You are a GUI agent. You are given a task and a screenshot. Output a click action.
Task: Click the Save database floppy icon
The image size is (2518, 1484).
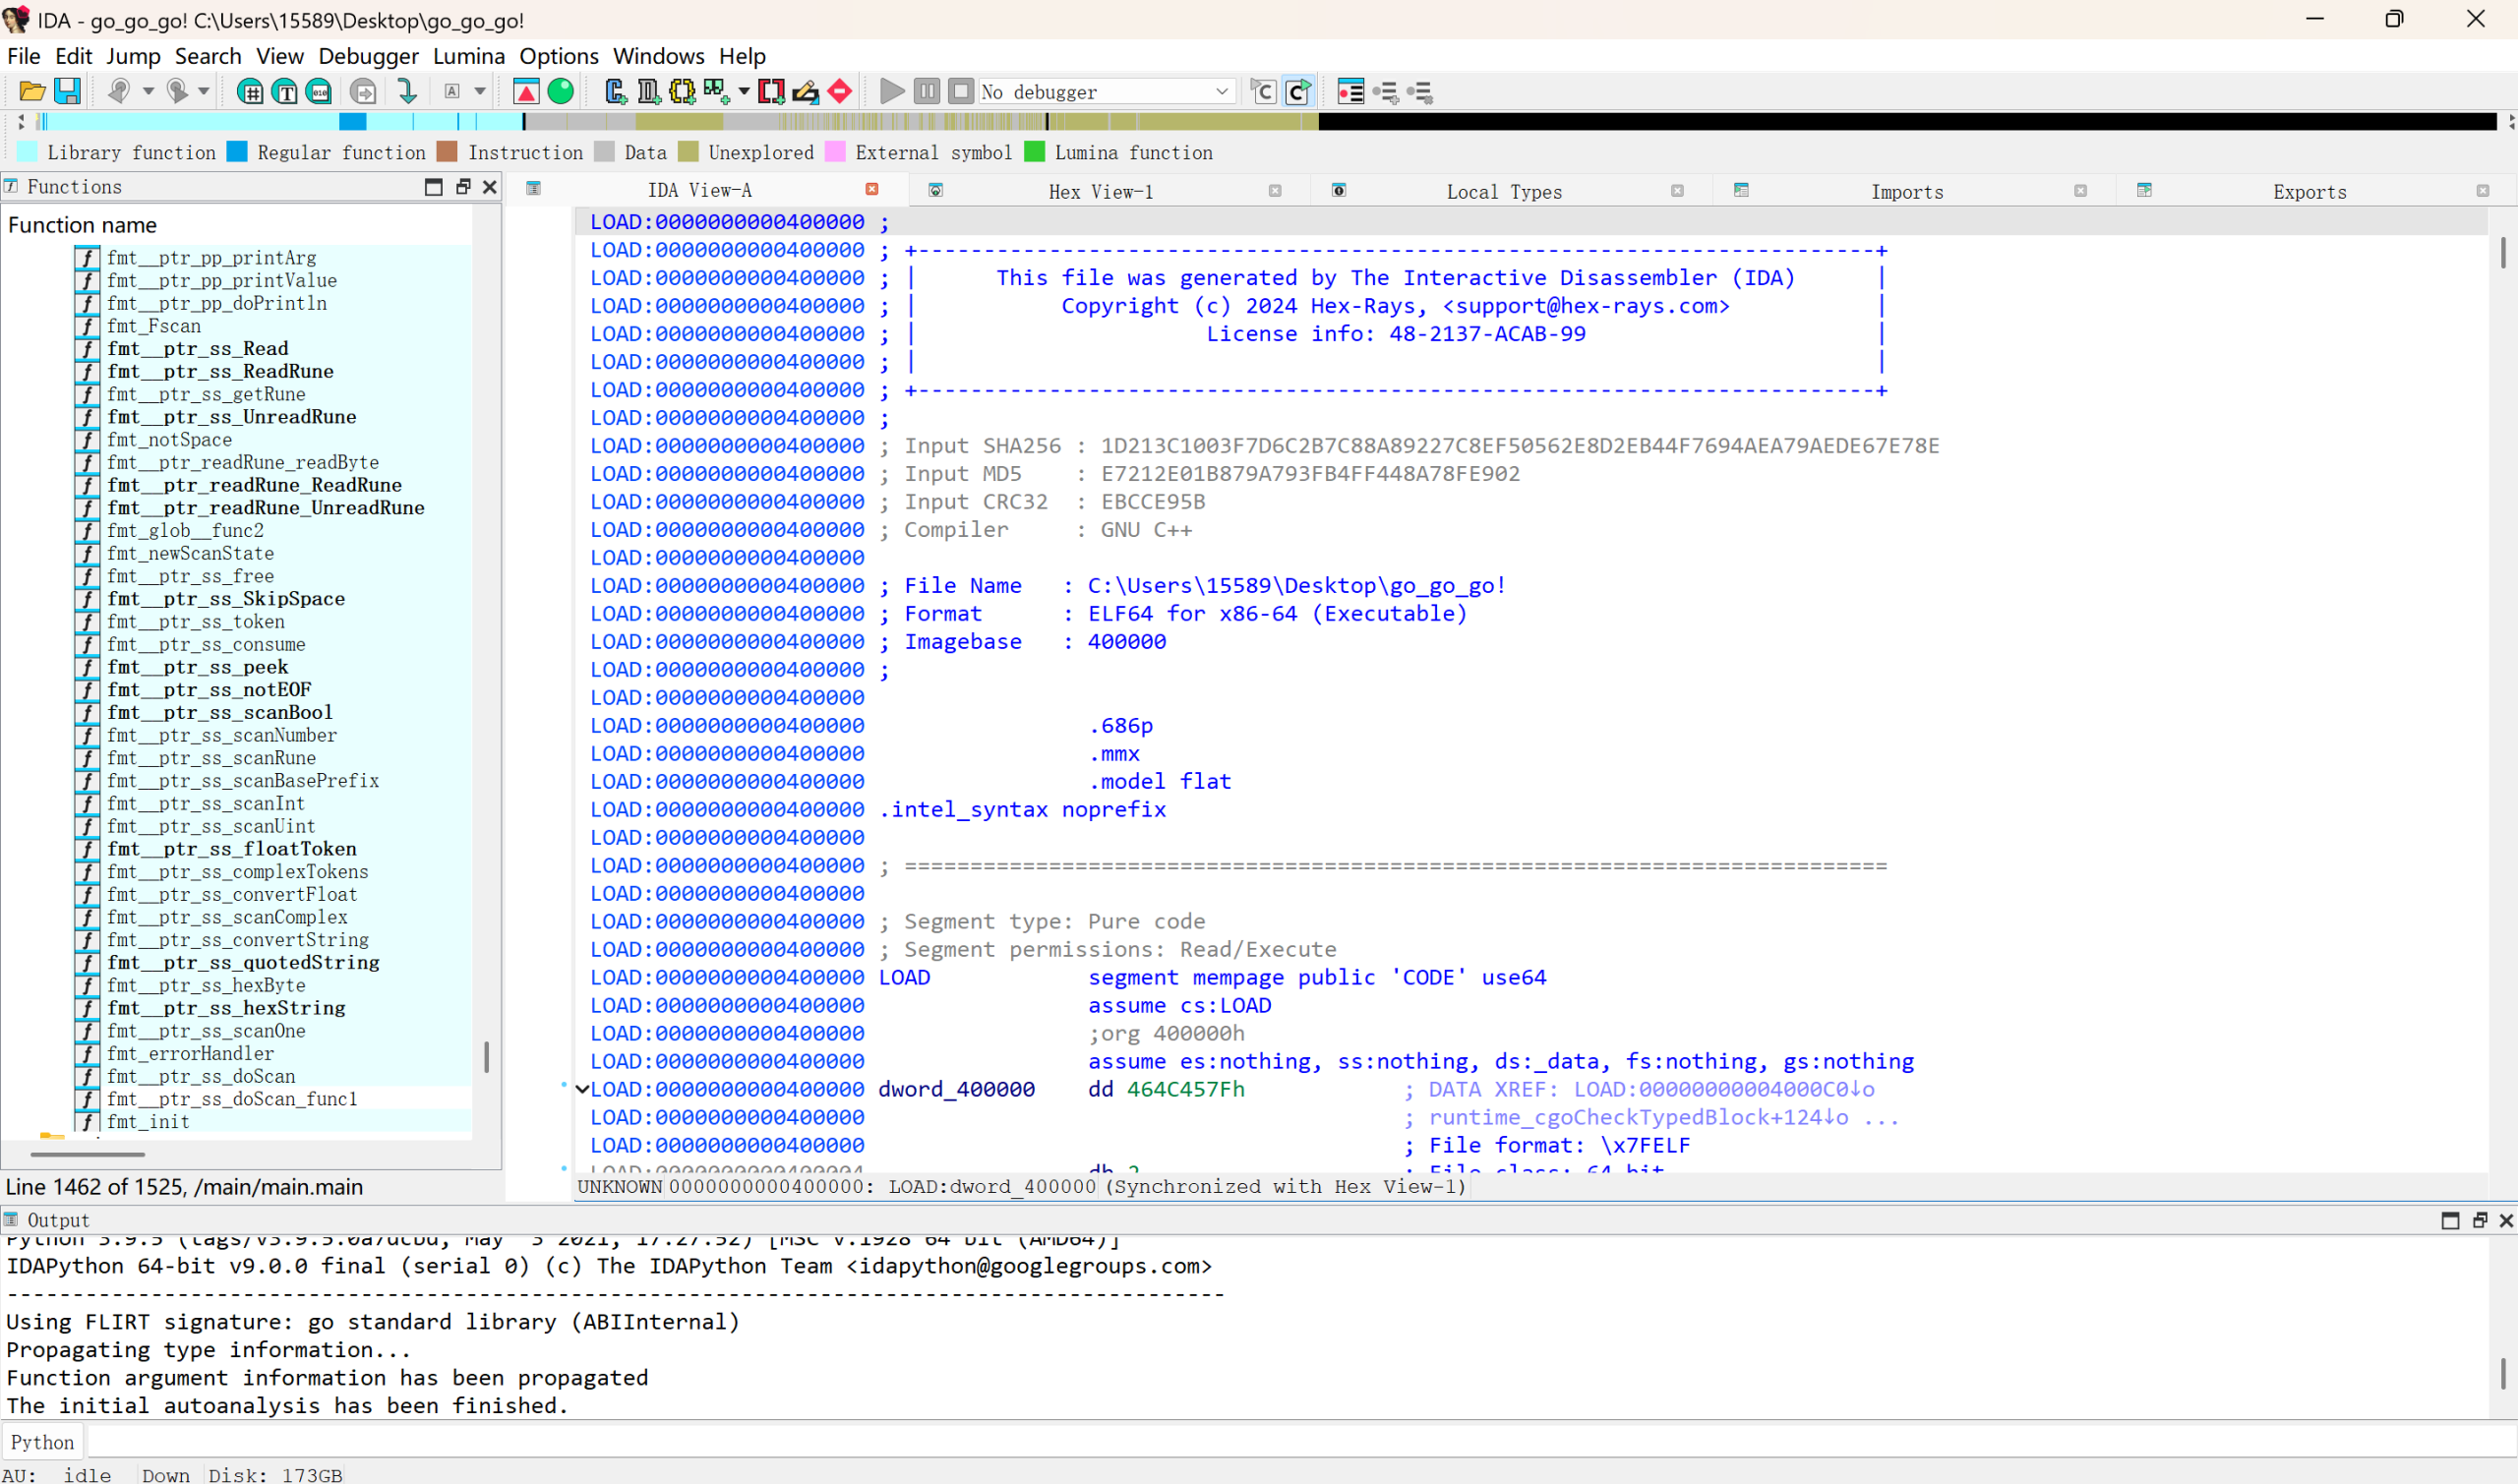(67, 92)
